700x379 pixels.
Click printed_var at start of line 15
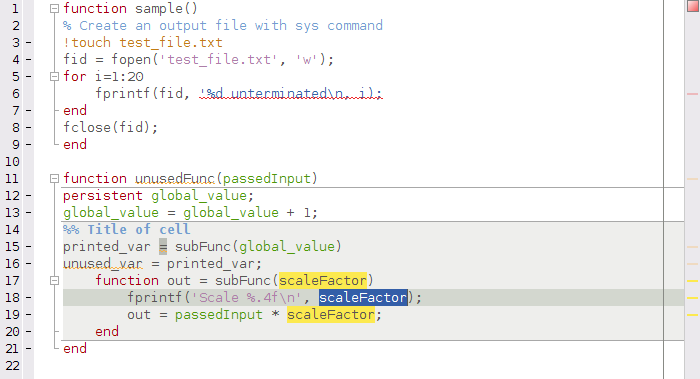pos(107,246)
